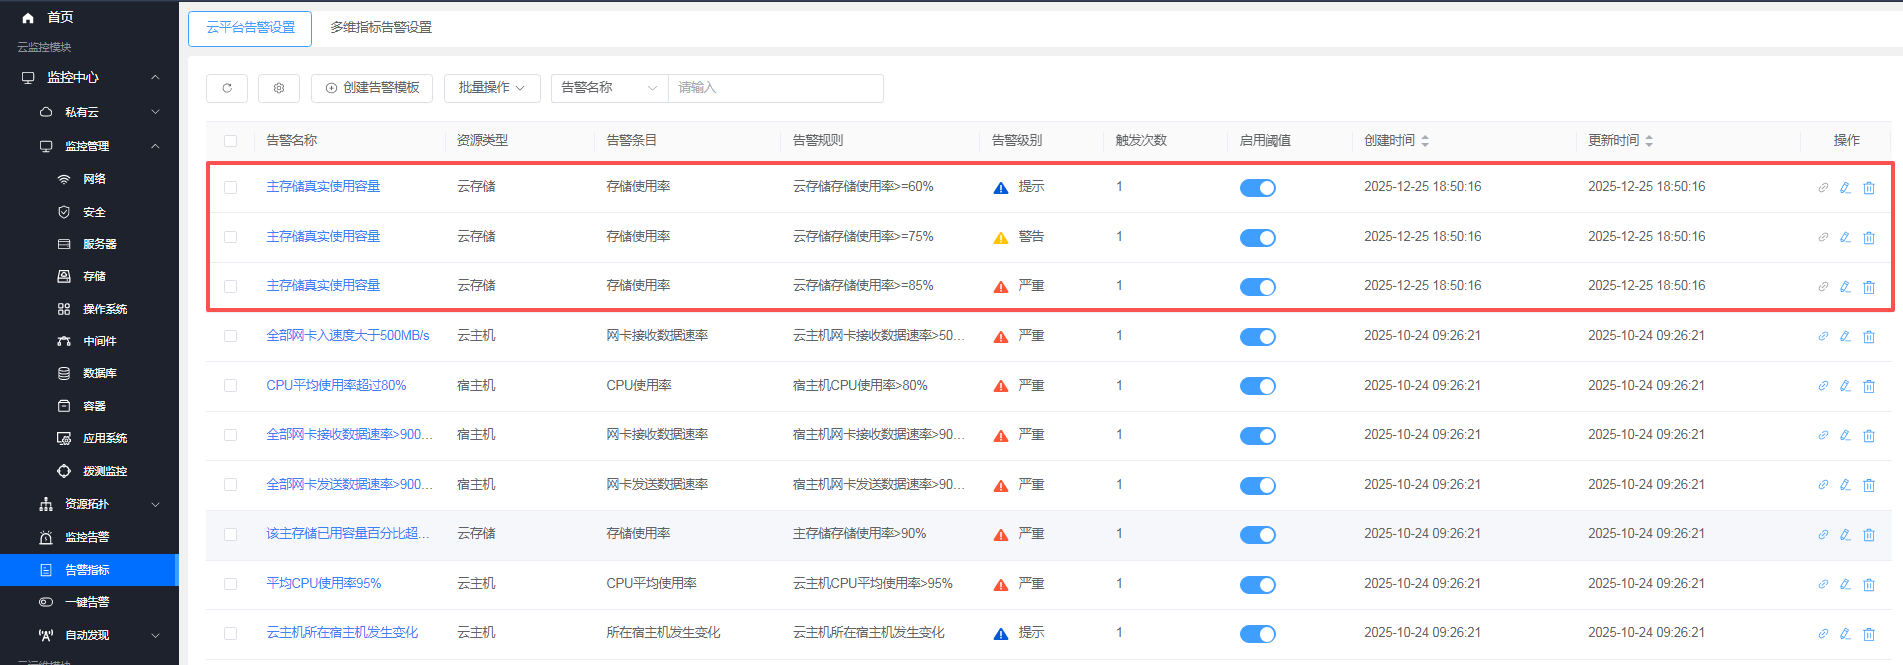
Task: Open the 全部网卡入速度大于500MB/s alarm link
Action: (x=348, y=336)
